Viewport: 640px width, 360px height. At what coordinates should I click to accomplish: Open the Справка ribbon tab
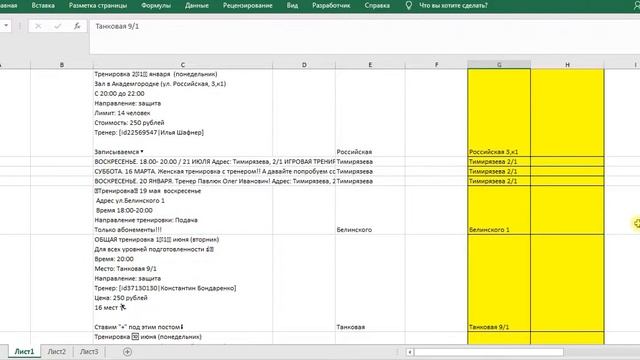tap(377, 6)
